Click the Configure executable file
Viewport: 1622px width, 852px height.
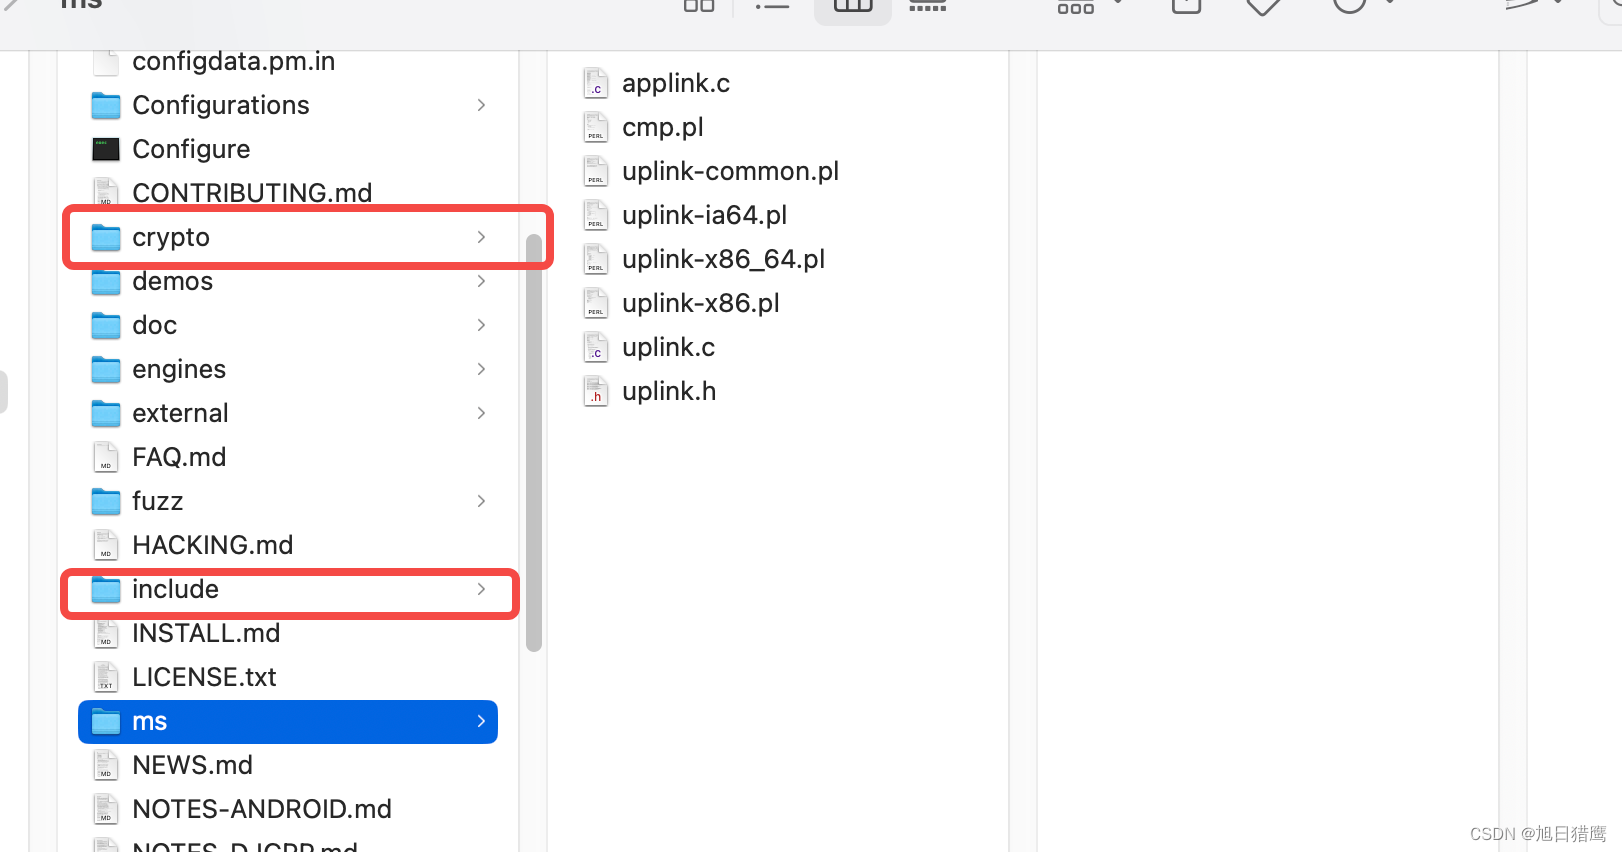pyautogui.click(x=191, y=149)
